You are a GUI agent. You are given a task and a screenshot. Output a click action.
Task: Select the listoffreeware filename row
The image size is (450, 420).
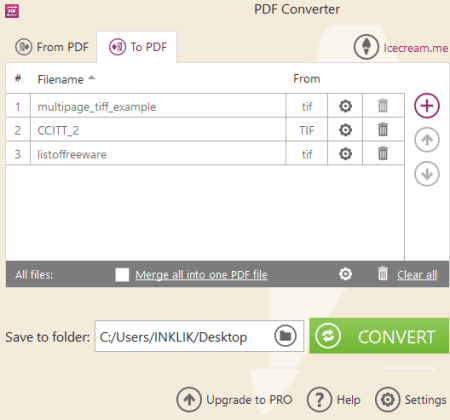click(158, 154)
